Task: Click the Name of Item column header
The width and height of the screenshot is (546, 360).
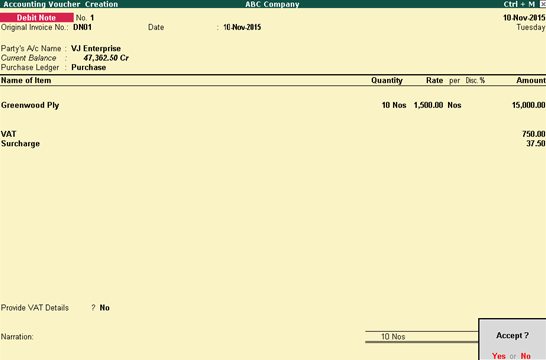Action: [26, 80]
